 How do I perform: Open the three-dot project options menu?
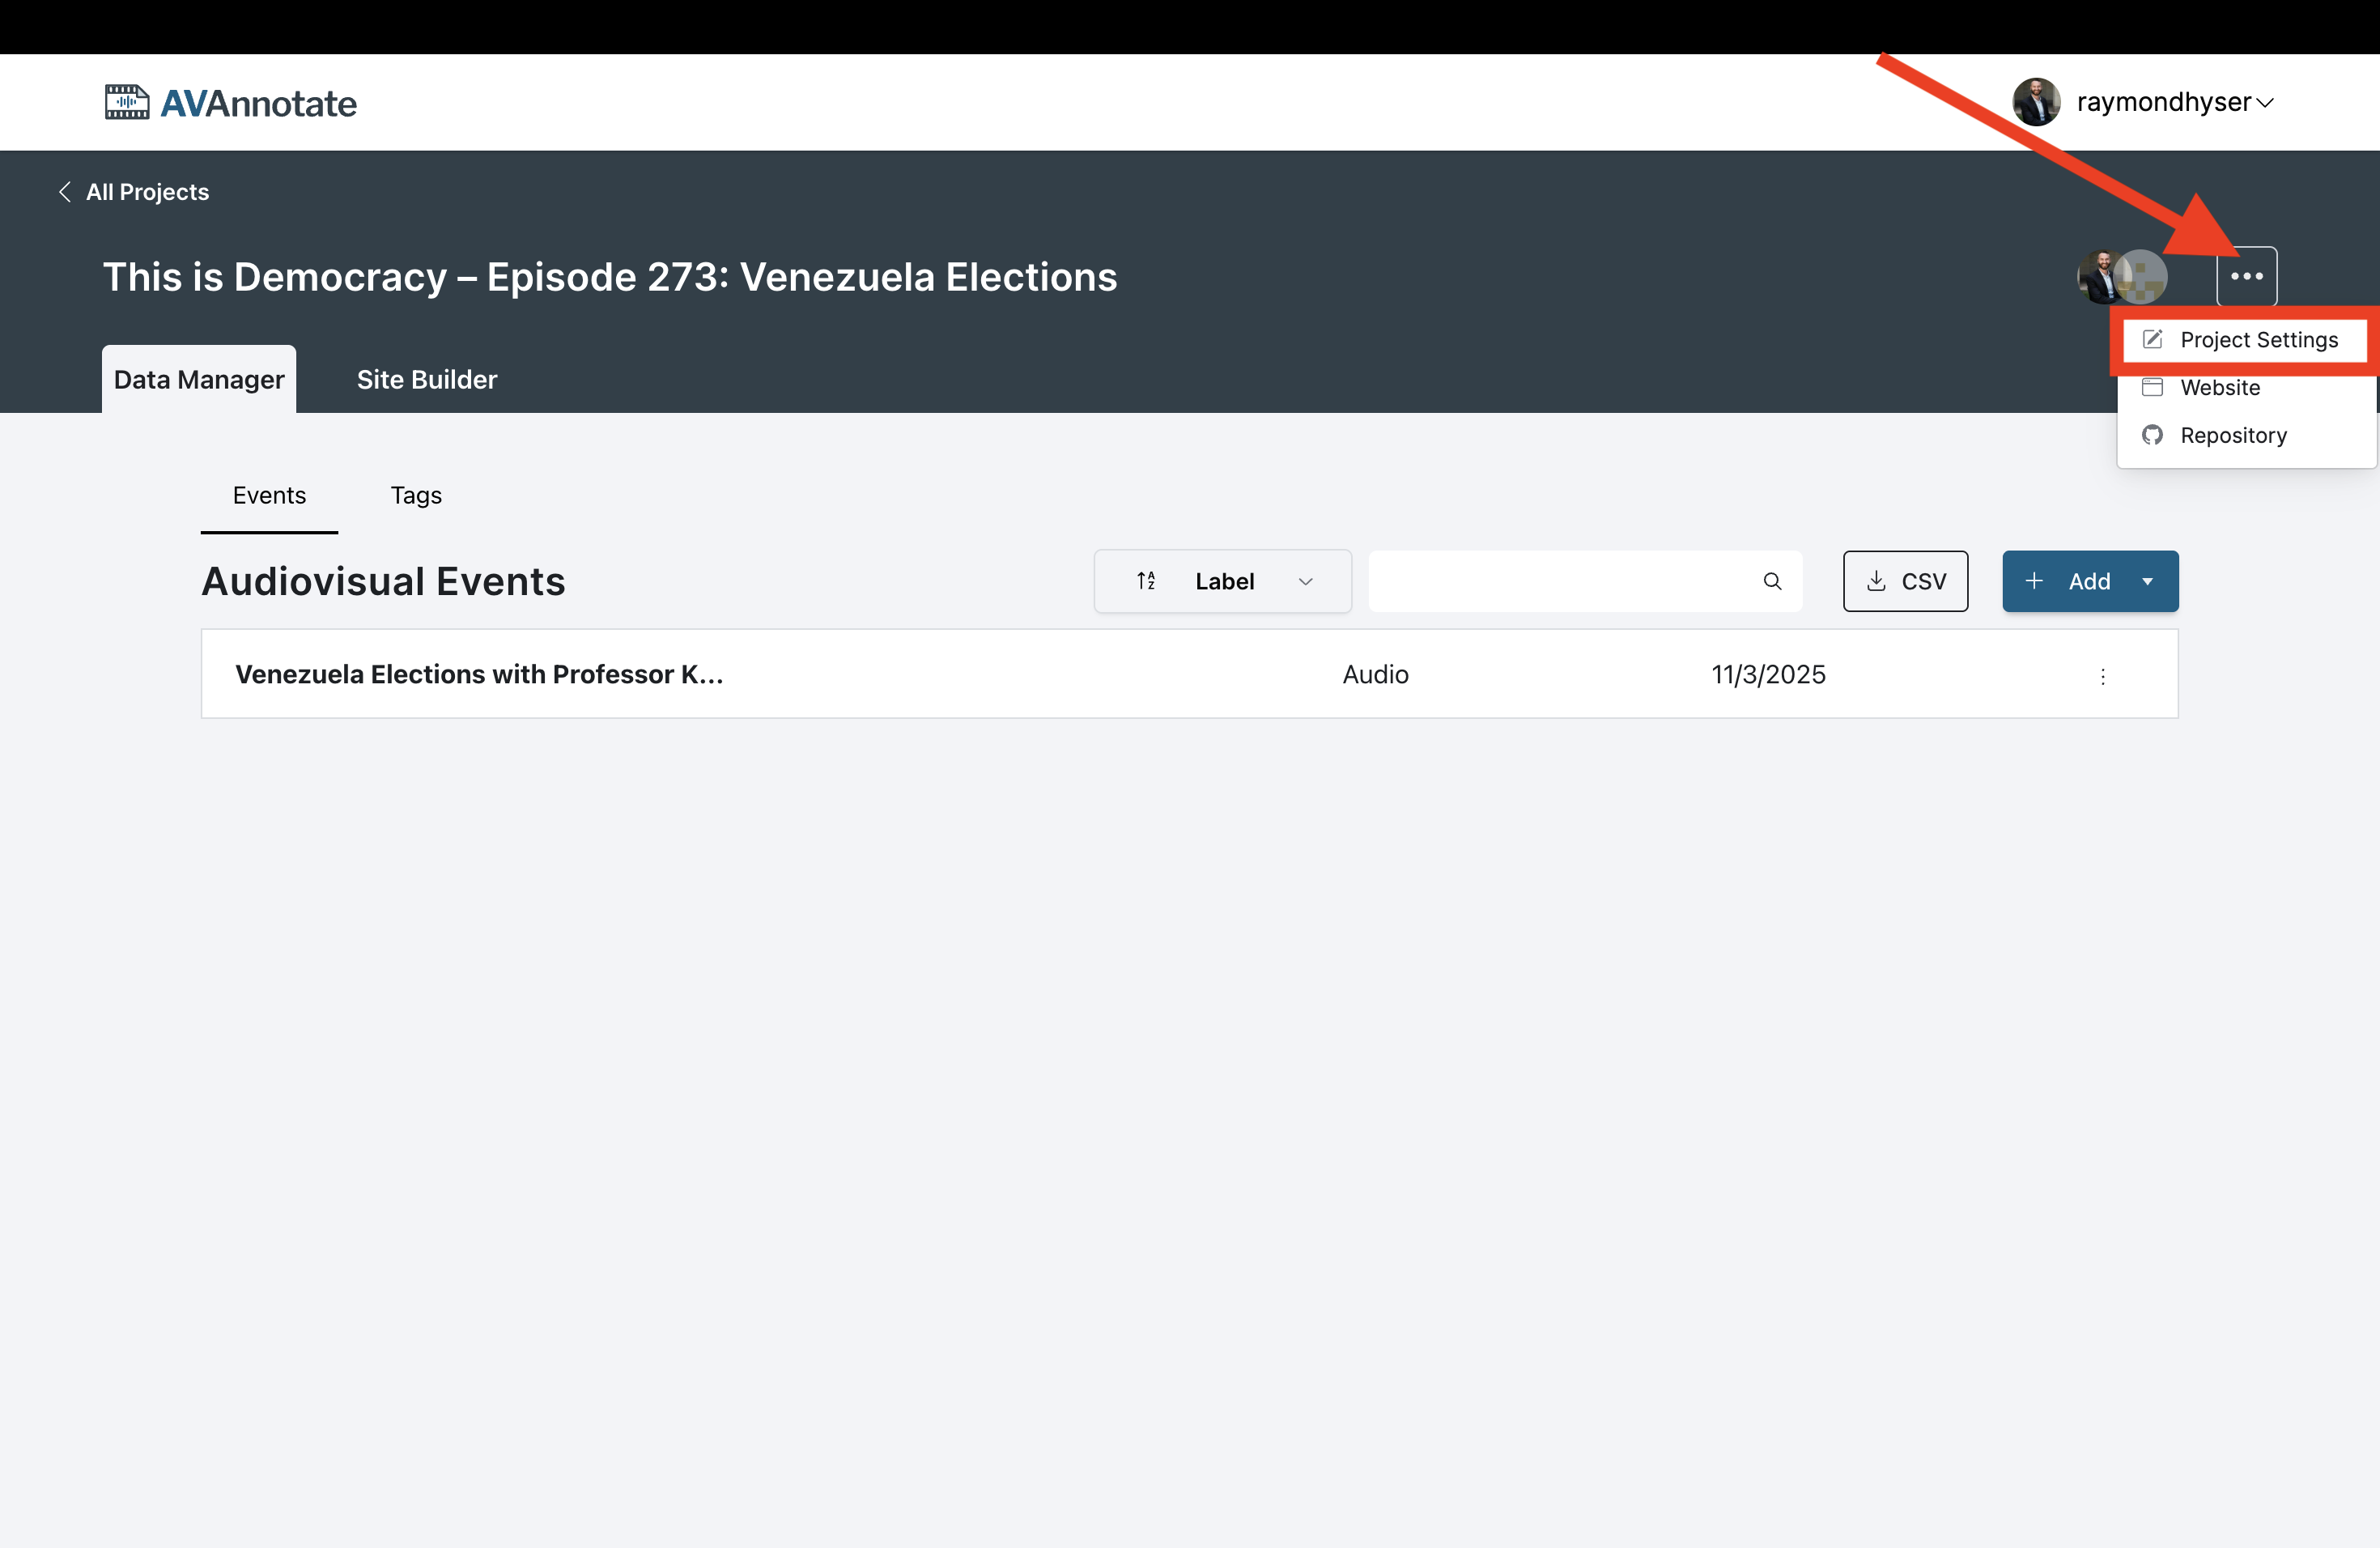tap(2248, 277)
